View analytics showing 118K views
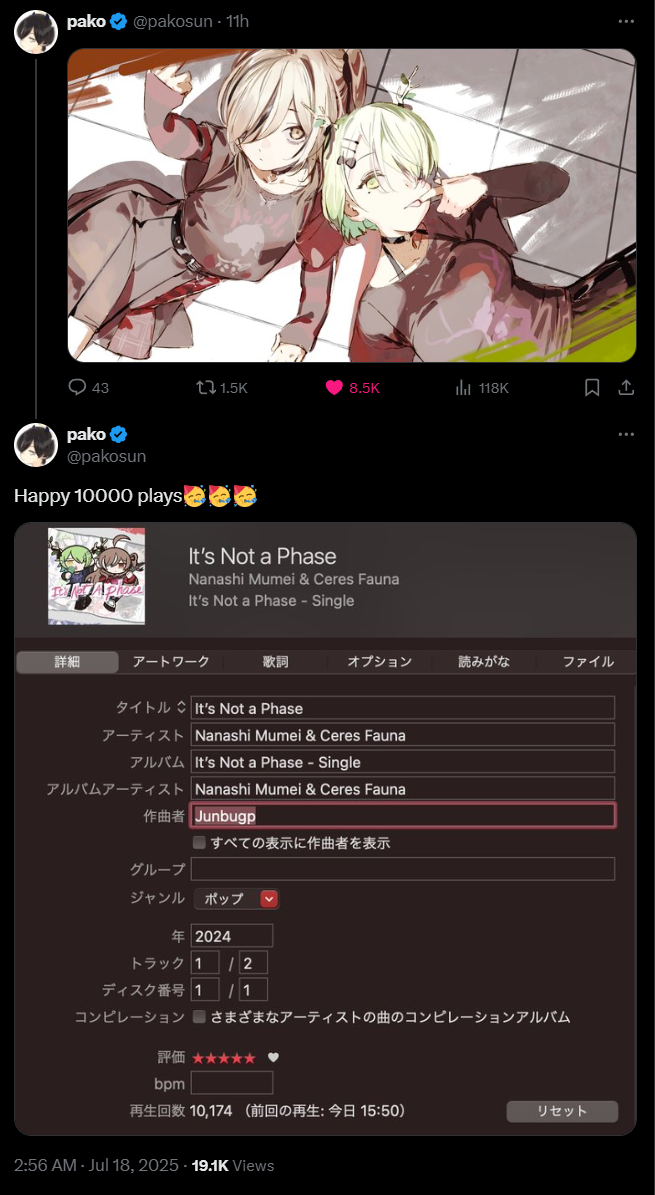655x1195 pixels. [x=481, y=388]
